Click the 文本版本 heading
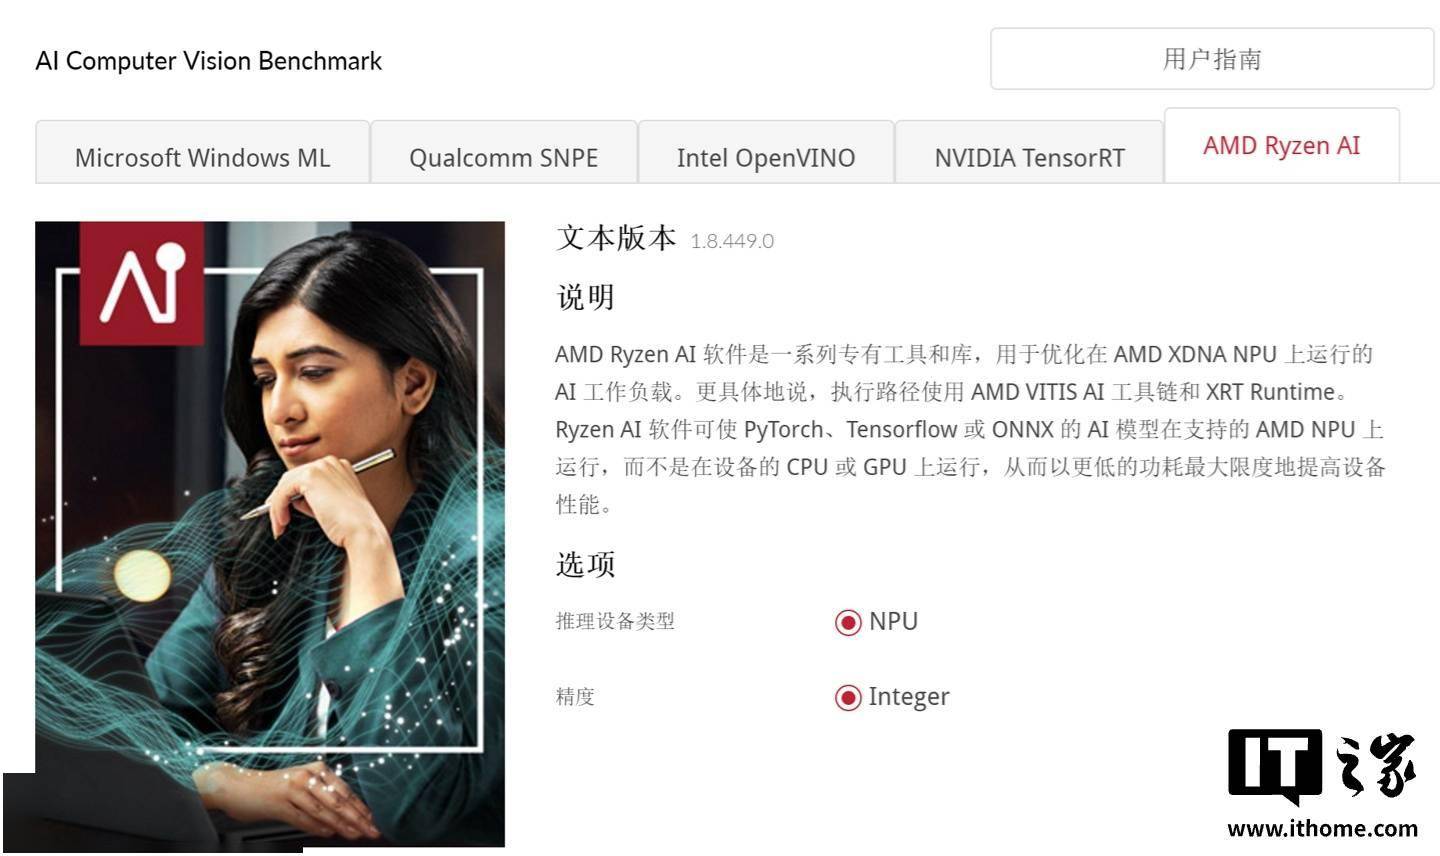This screenshot has height=856, width=1440. (x=616, y=238)
